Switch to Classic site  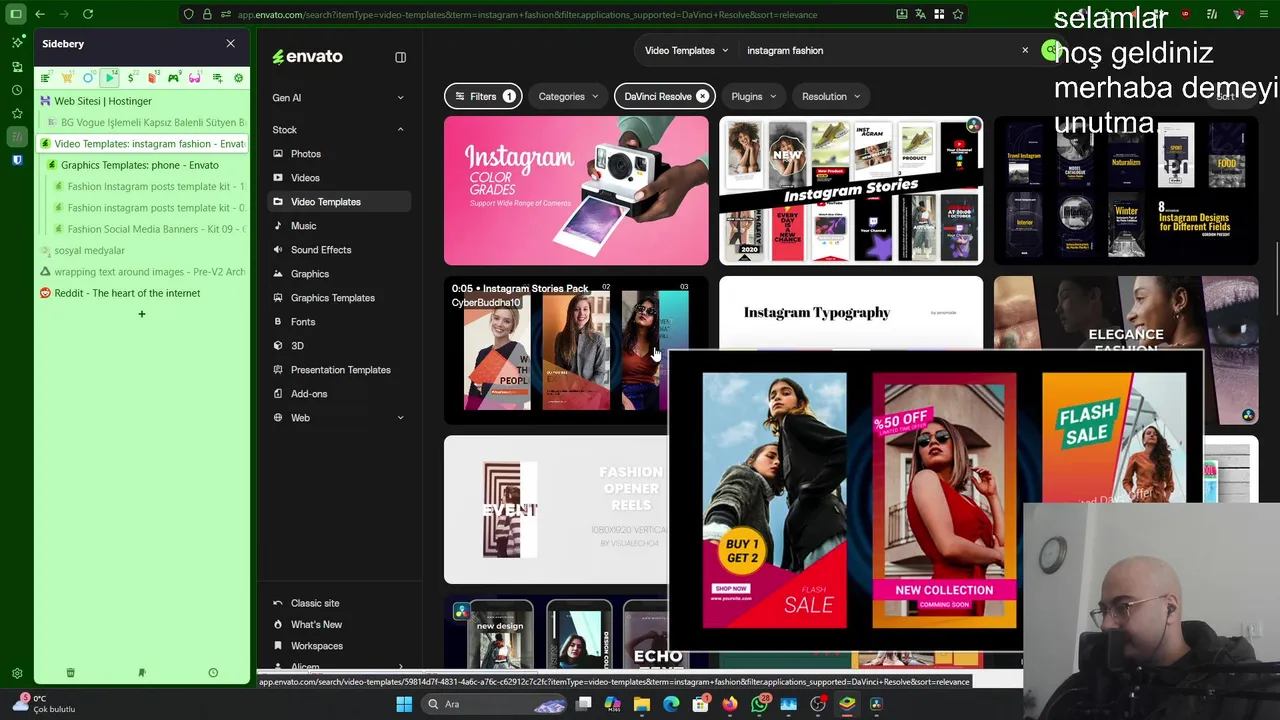(x=314, y=603)
